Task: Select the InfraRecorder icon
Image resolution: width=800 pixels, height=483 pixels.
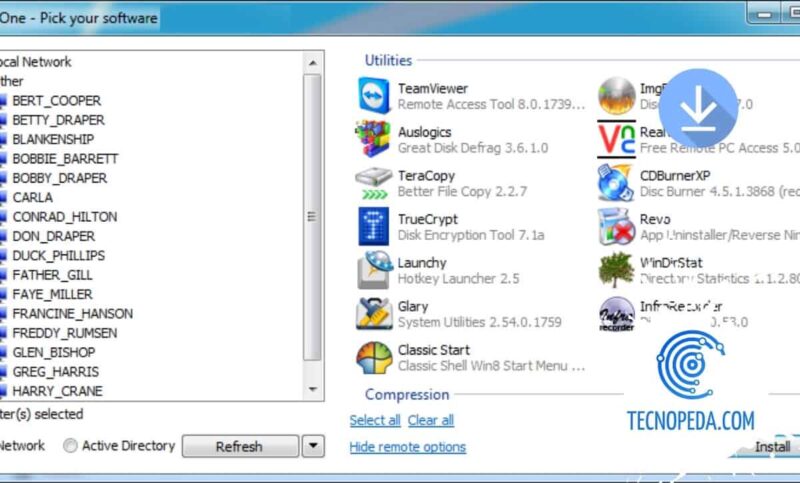Action: (616, 314)
